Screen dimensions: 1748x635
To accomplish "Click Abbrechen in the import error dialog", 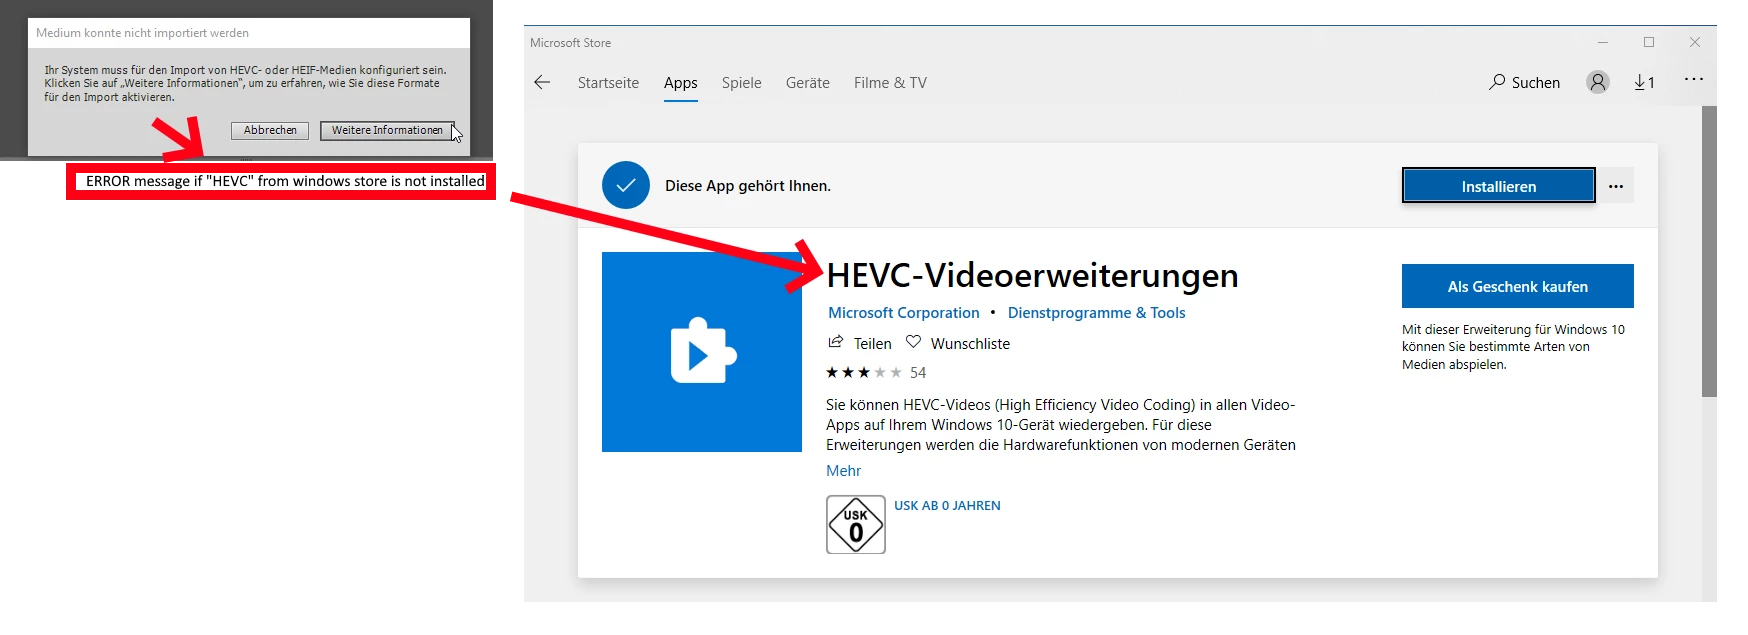I will pos(270,131).
